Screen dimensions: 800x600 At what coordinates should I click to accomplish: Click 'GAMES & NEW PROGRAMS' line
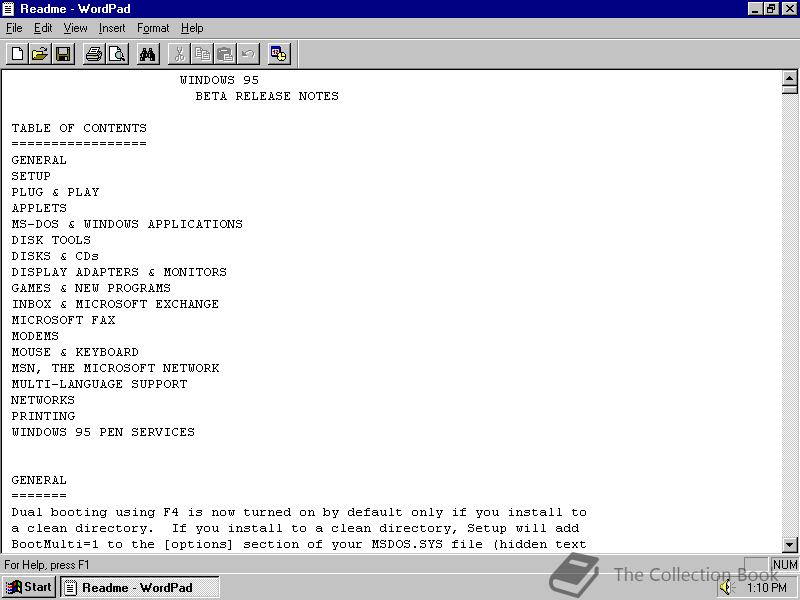(91, 288)
